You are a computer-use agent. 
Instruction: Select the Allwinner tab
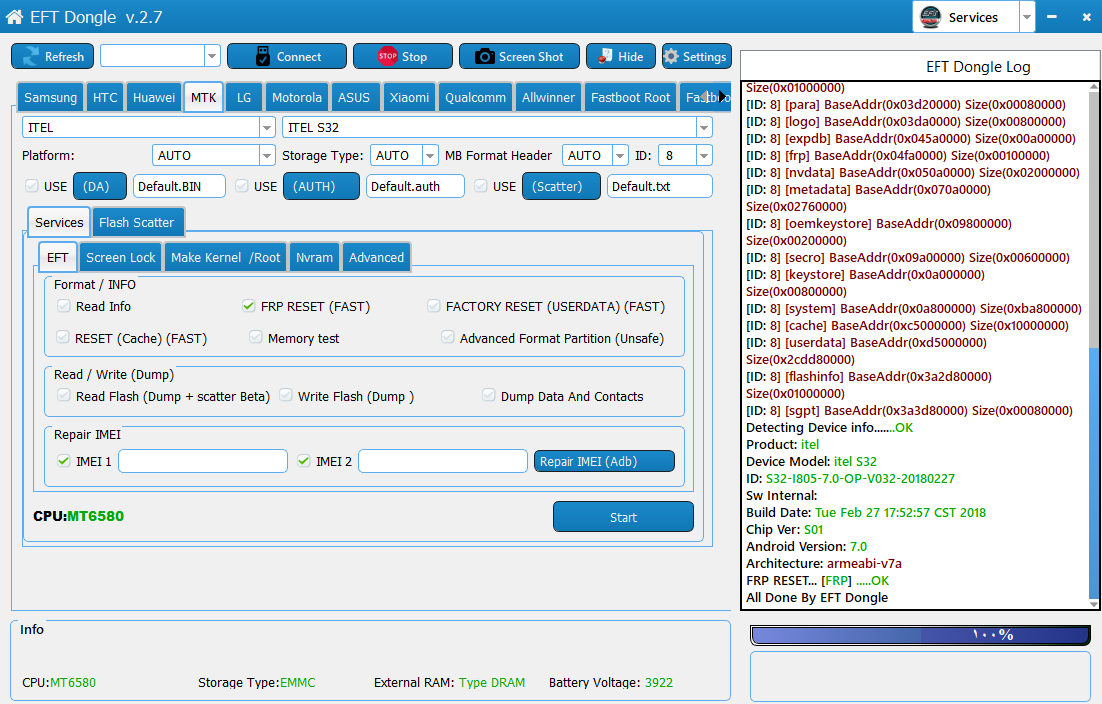pos(548,97)
